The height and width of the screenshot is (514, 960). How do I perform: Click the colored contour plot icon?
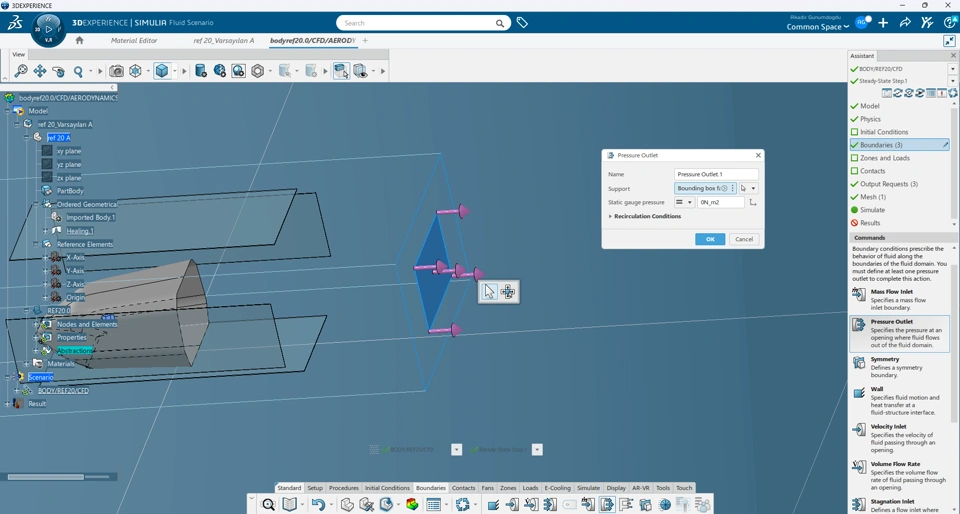click(412, 504)
